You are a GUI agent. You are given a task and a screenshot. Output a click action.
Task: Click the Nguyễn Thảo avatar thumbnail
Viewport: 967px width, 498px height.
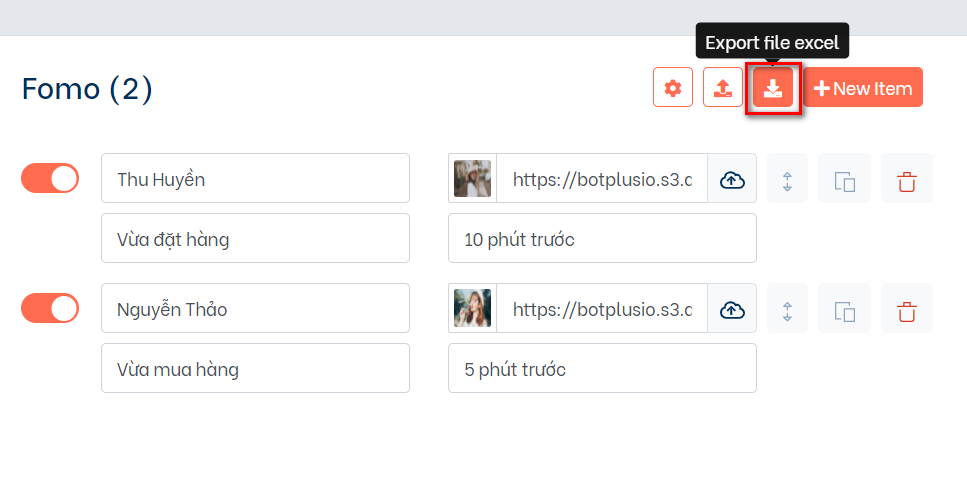point(473,309)
